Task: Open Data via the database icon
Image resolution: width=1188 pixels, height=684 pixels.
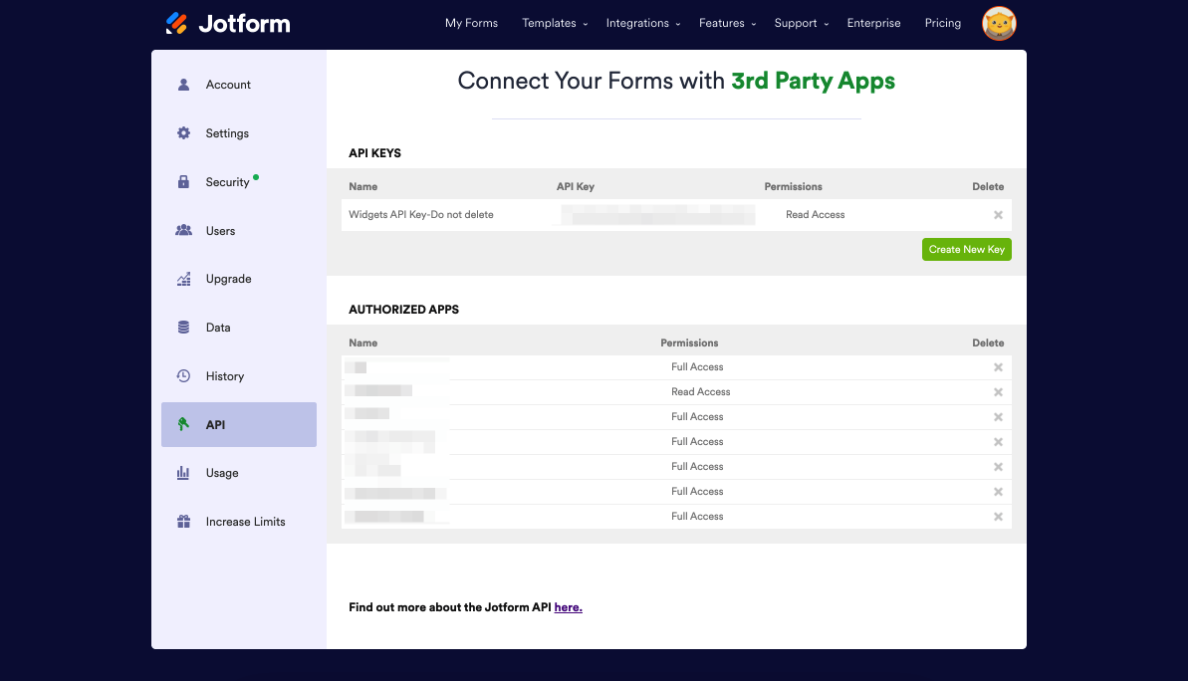Action: (x=183, y=327)
